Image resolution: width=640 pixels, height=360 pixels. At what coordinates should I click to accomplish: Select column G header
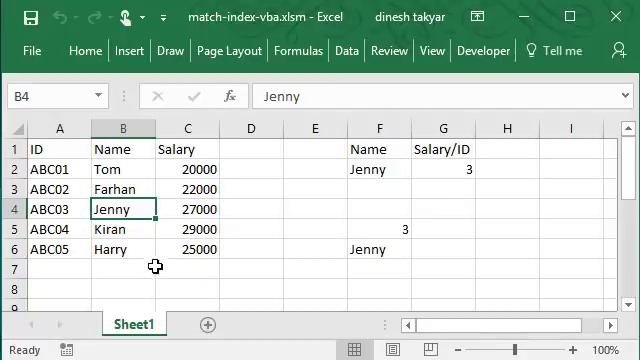(x=443, y=129)
